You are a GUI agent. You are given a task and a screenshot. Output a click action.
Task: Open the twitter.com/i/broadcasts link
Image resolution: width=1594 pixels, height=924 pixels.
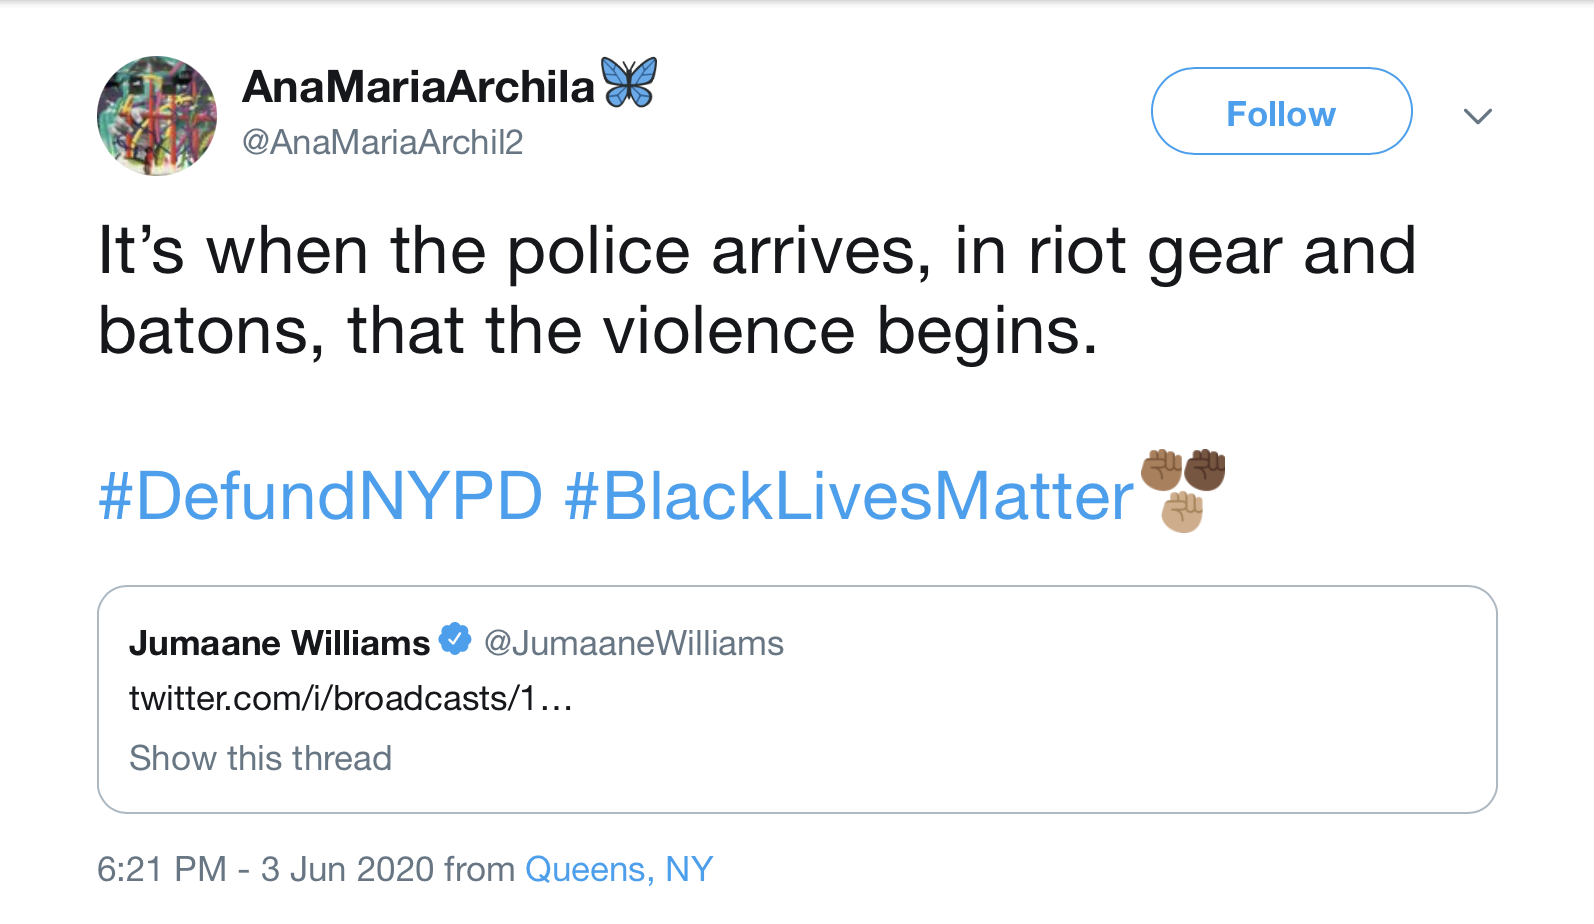[350, 698]
